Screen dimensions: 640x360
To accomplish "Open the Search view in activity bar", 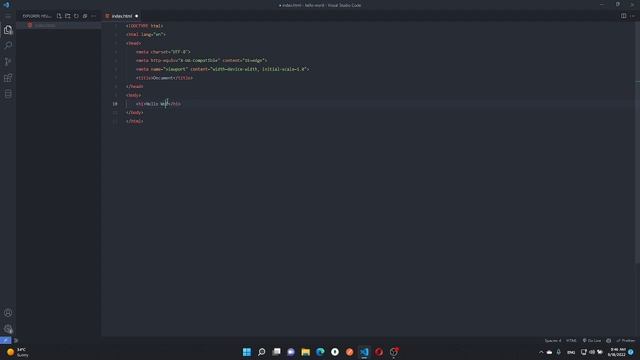I will (8, 45).
